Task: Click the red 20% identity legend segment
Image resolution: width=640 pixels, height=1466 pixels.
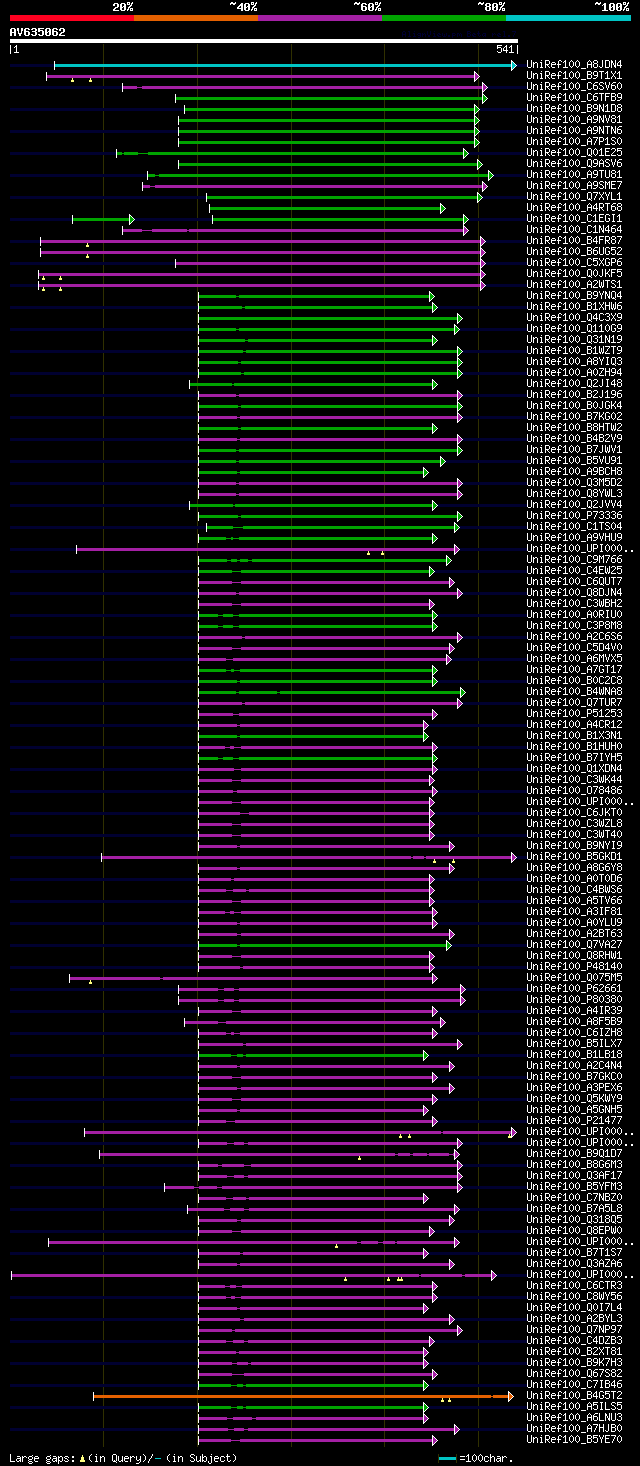Action: coord(71,17)
